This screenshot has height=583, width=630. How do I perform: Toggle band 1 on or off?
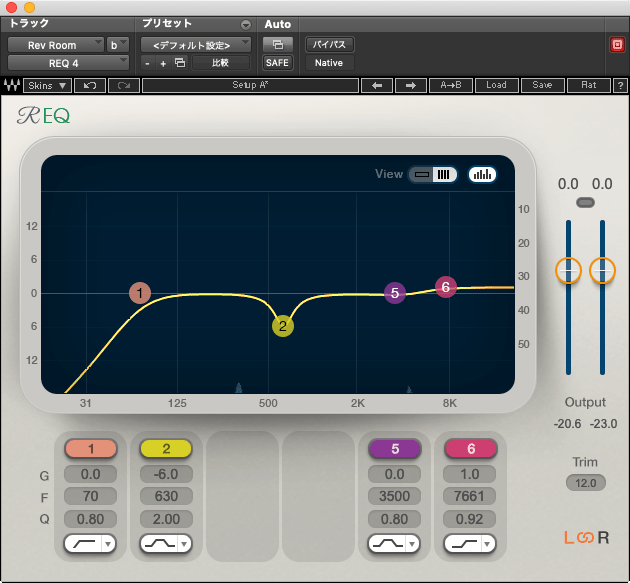coord(91,448)
